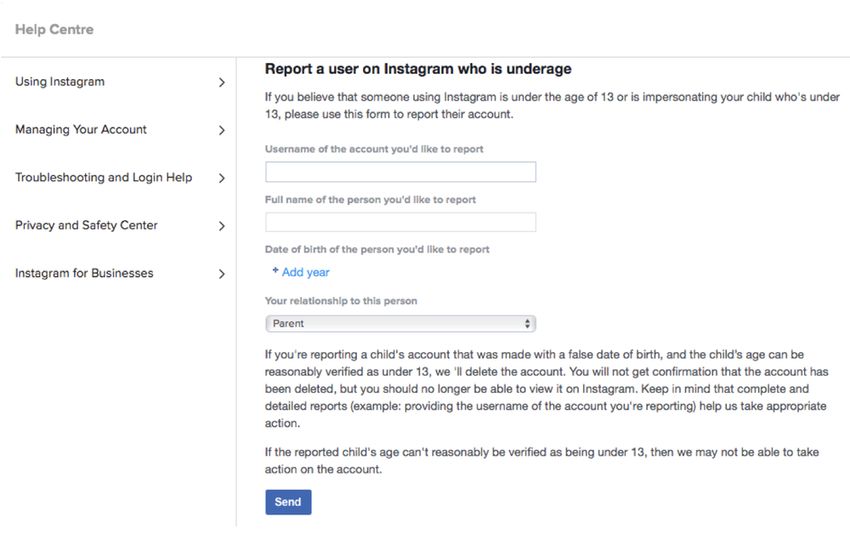Go to Help Centre heading link
The image size is (850, 545).
[54, 29]
